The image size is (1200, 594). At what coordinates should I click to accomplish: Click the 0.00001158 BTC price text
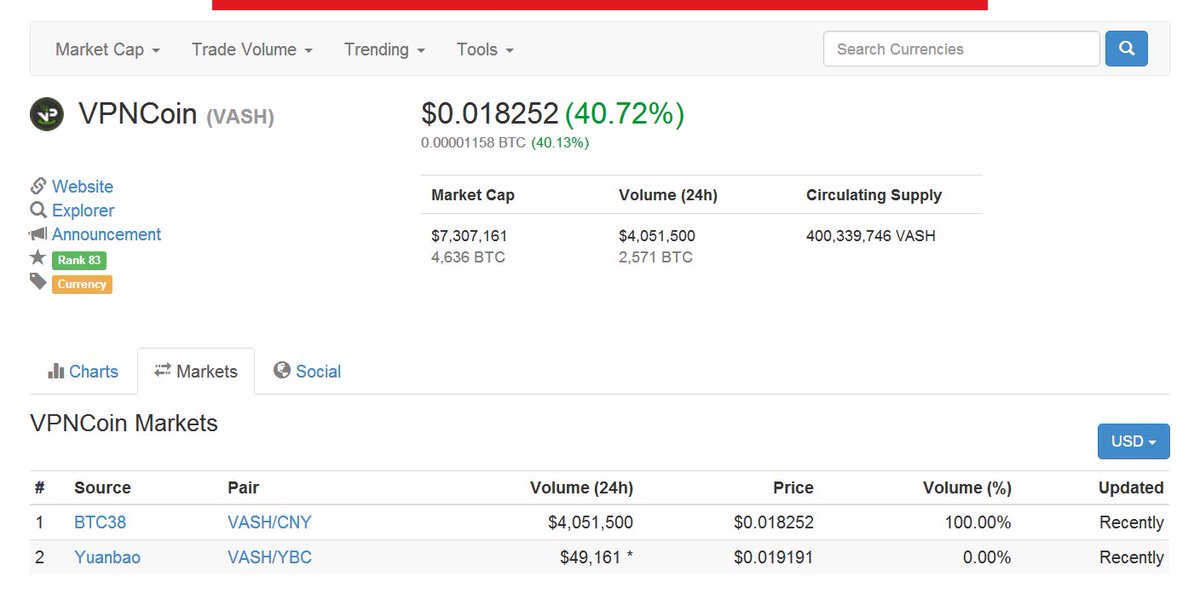(473, 142)
